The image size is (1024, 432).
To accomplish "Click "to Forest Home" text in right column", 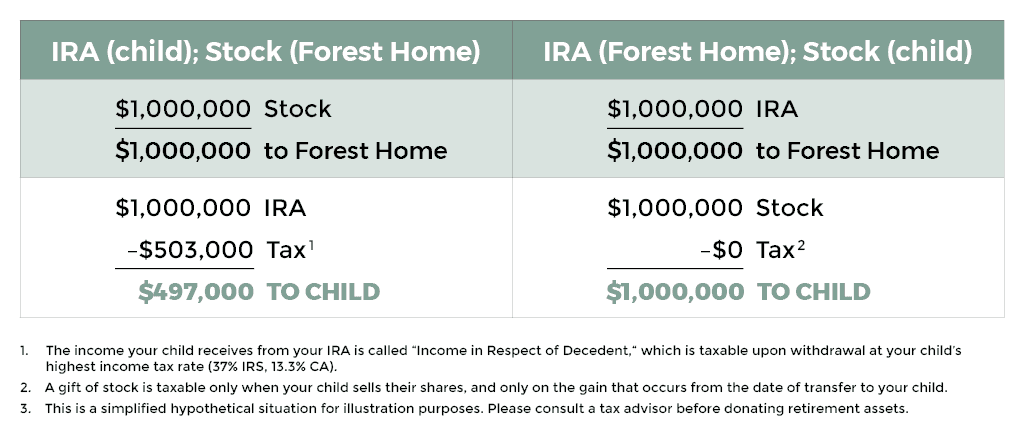I will (847, 151).
